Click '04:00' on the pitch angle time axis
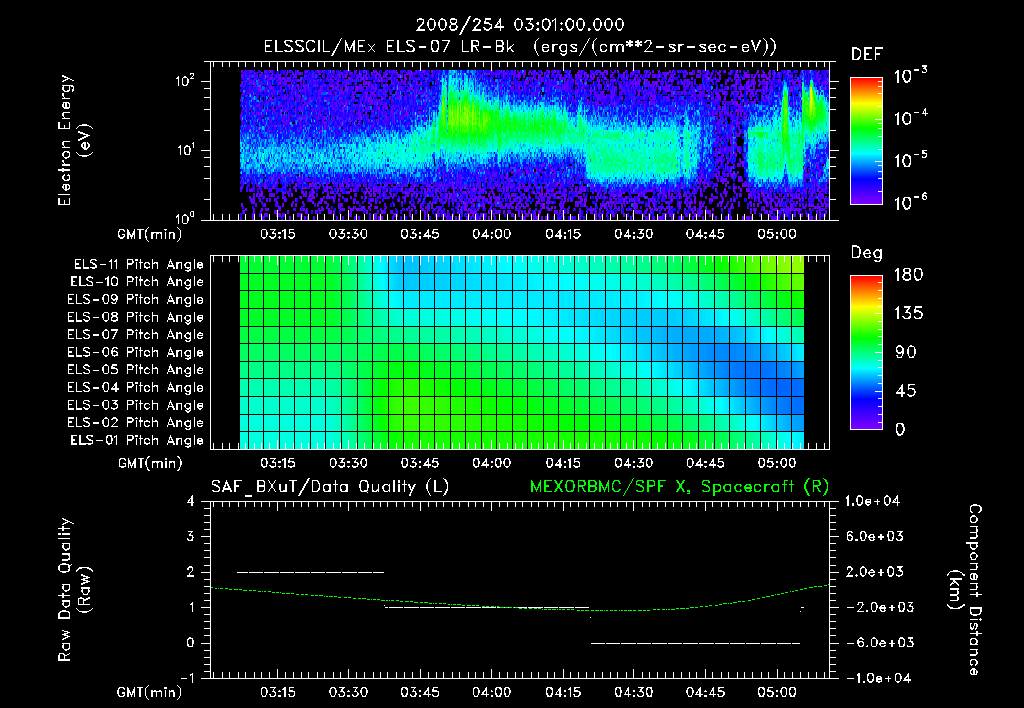The image size is (1024, 708). (491, 463)
